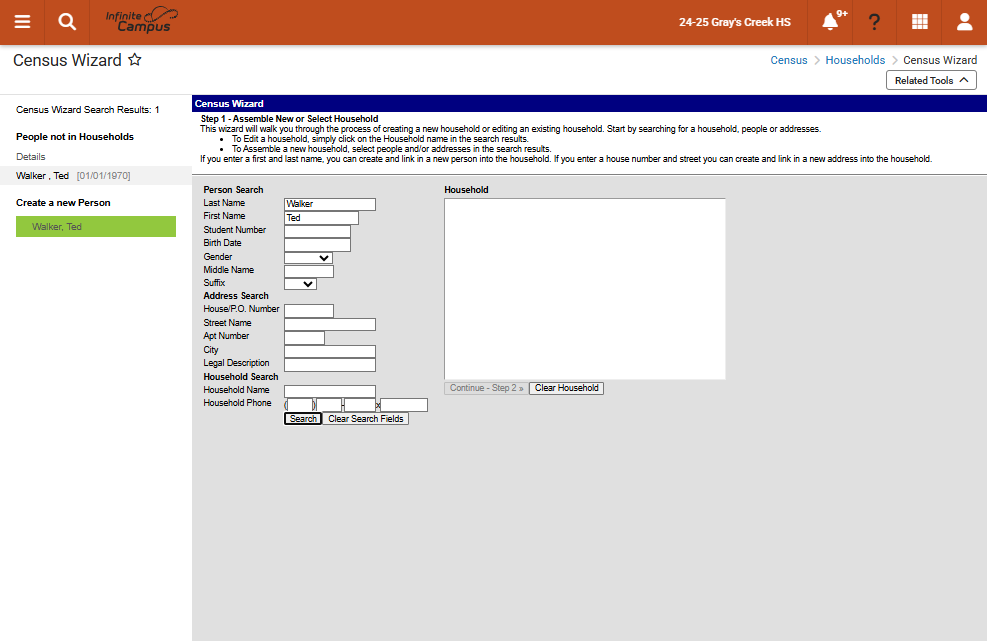987x641 pixels.
Task: Click People not in Households heading
Action: (75, 137)
